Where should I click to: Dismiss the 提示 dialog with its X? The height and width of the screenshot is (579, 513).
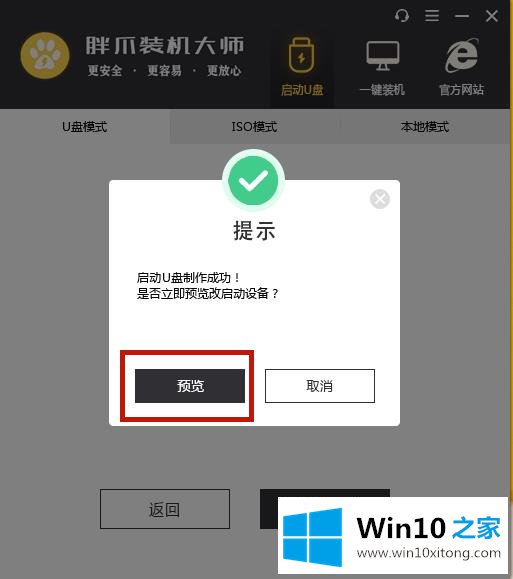[x=380, y=199]
